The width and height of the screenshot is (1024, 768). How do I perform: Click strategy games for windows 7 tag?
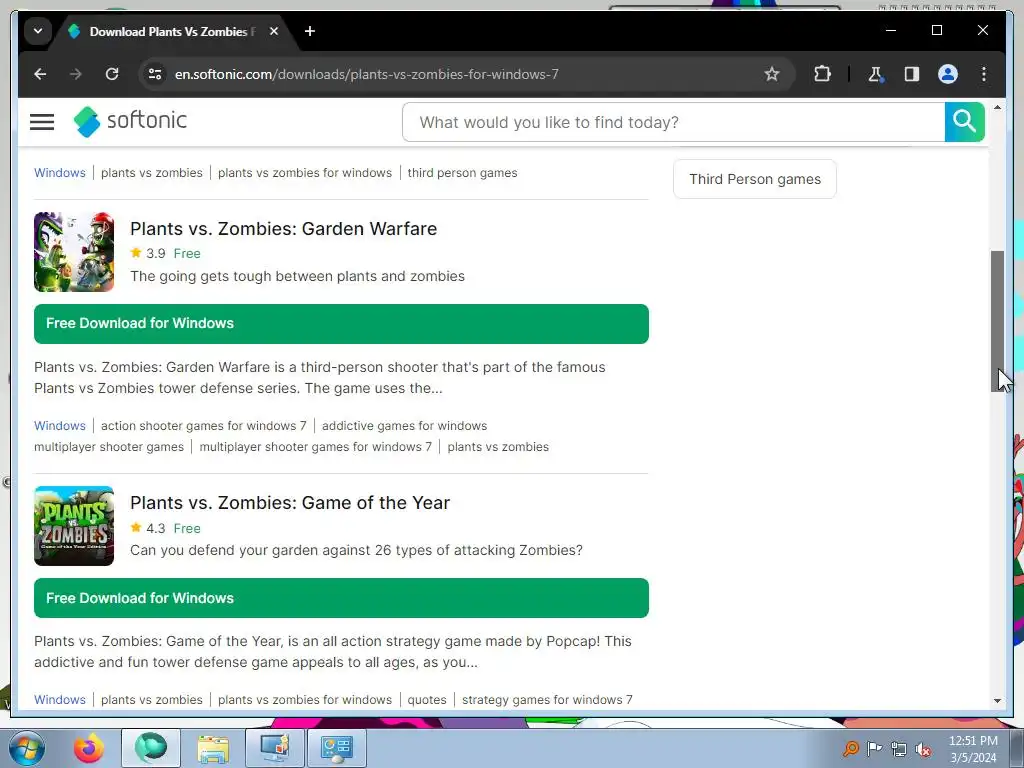click(547, 700)
